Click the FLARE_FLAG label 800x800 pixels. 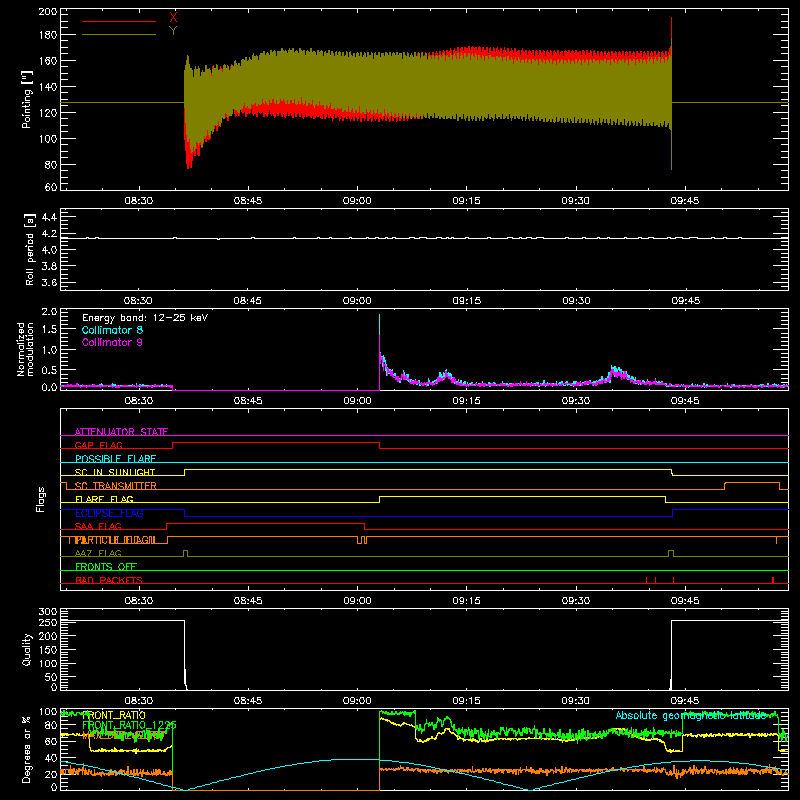tap(104, 499)
